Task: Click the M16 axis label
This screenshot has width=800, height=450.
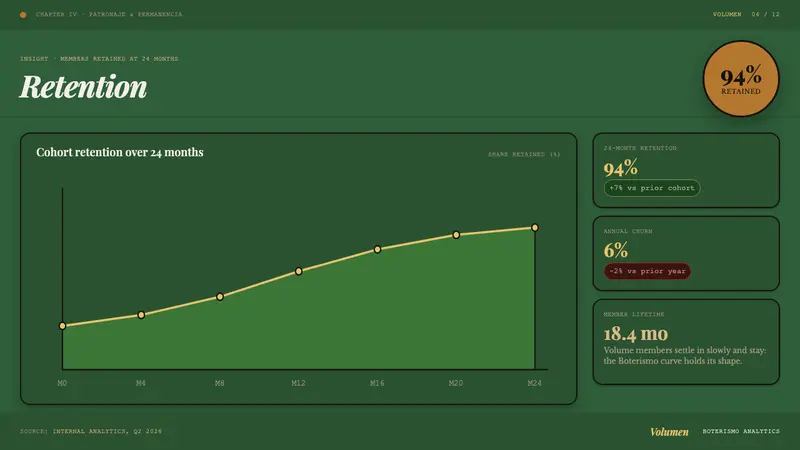Action: pos(377,383)
